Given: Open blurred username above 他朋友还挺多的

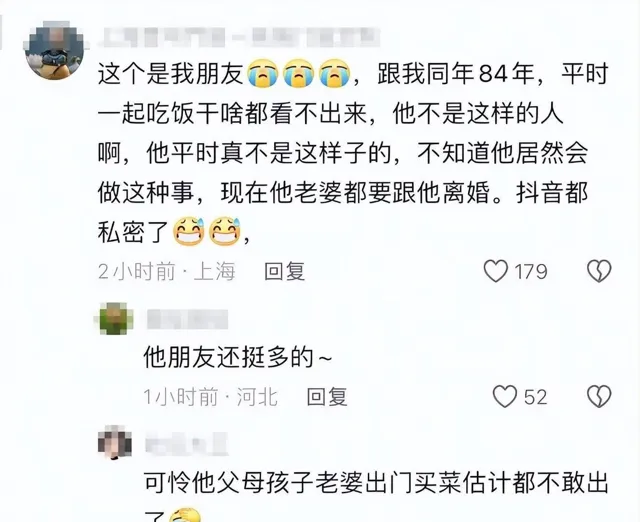Looking at the screenshot, I should click(x=187, y=319).
